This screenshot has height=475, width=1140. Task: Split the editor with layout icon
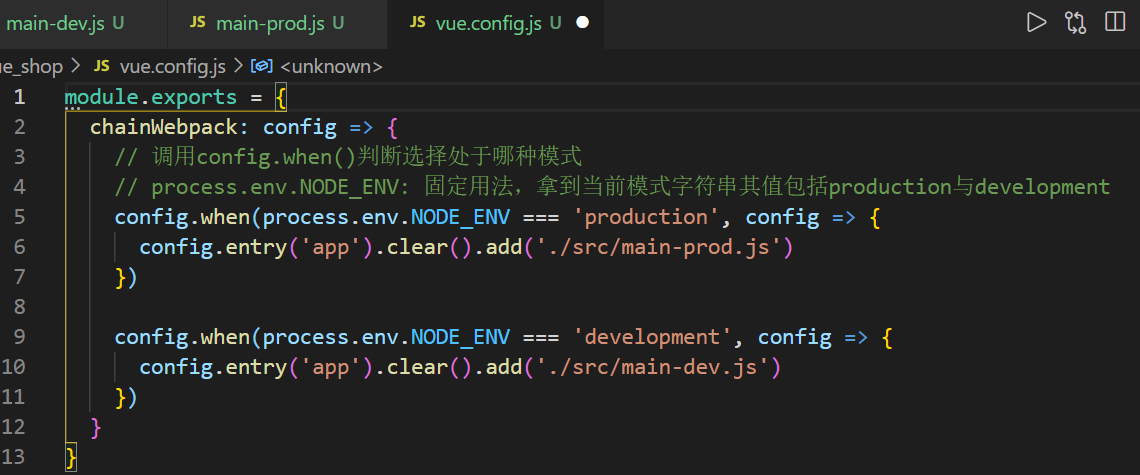1114,22
